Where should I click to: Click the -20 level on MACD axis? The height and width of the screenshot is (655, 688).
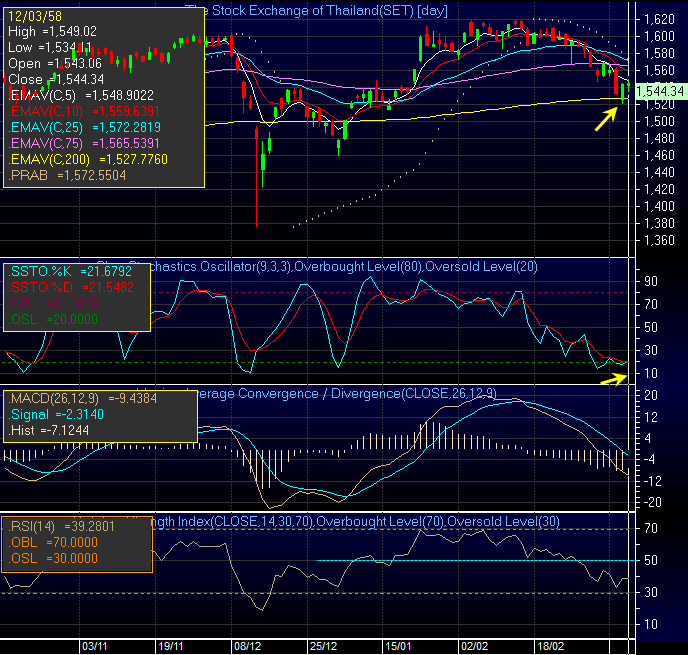[x=652, y=503]
